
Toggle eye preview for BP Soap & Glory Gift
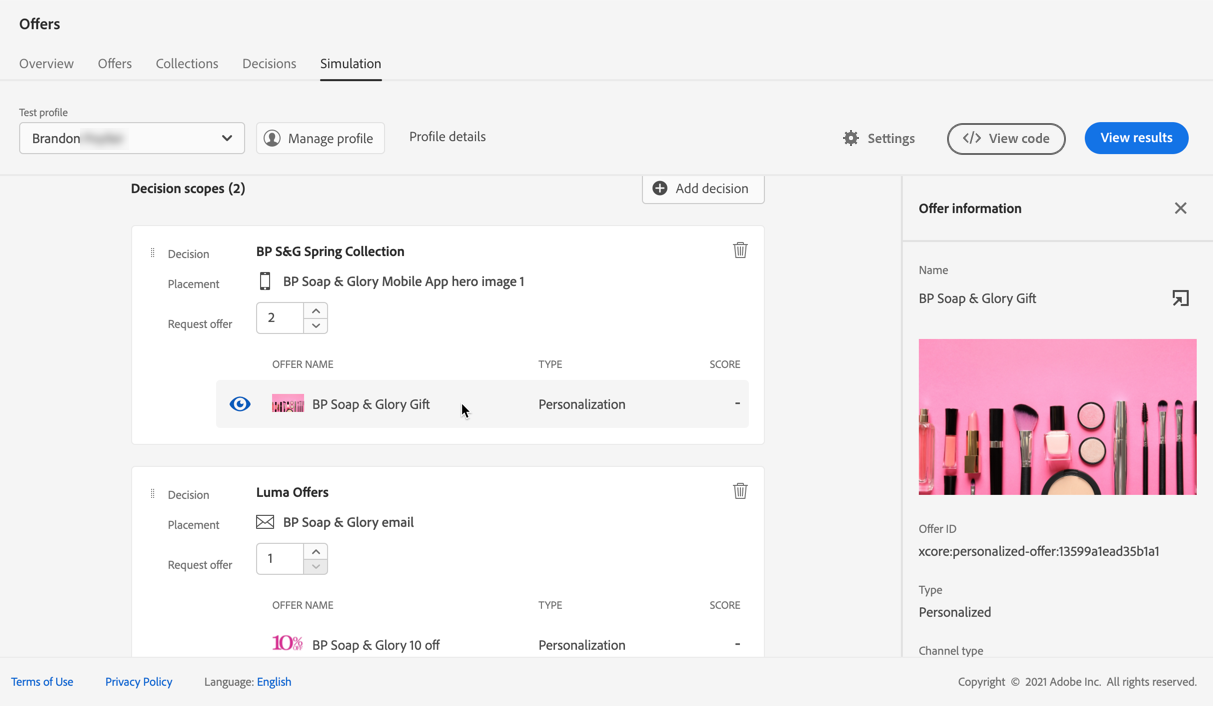click(x=240, y=404)
